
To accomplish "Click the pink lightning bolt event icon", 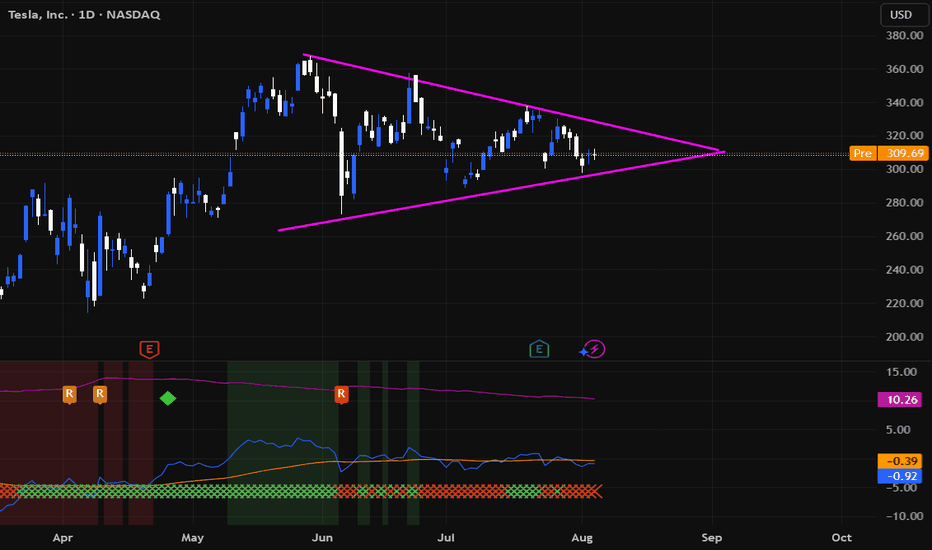I will point(595,349).
